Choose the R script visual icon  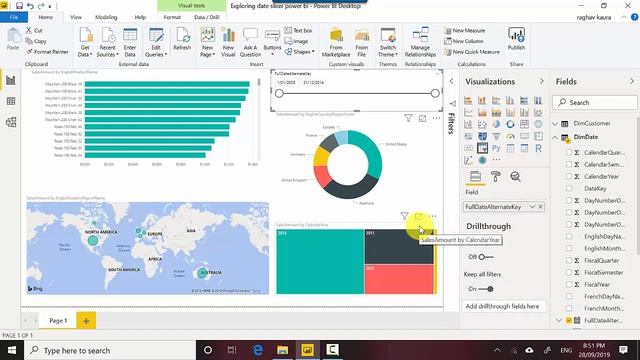(538, 148)
